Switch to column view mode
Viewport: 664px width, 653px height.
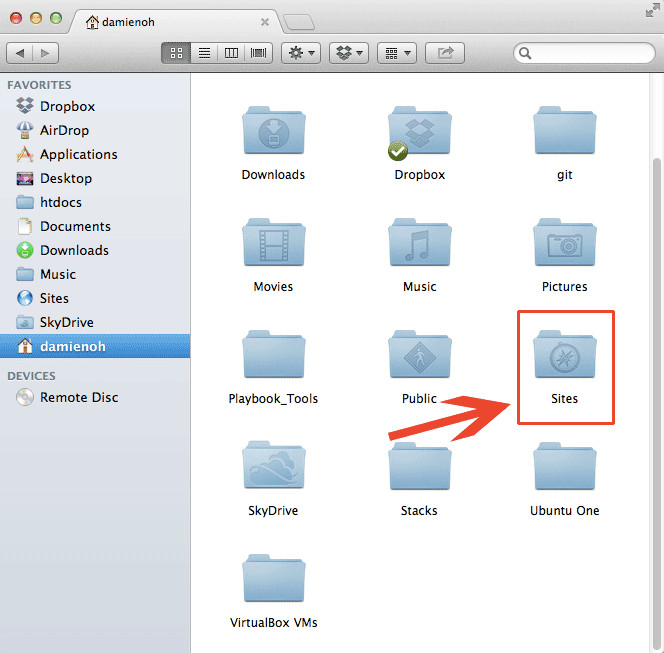pyautogui.click(x=231, y=53)
